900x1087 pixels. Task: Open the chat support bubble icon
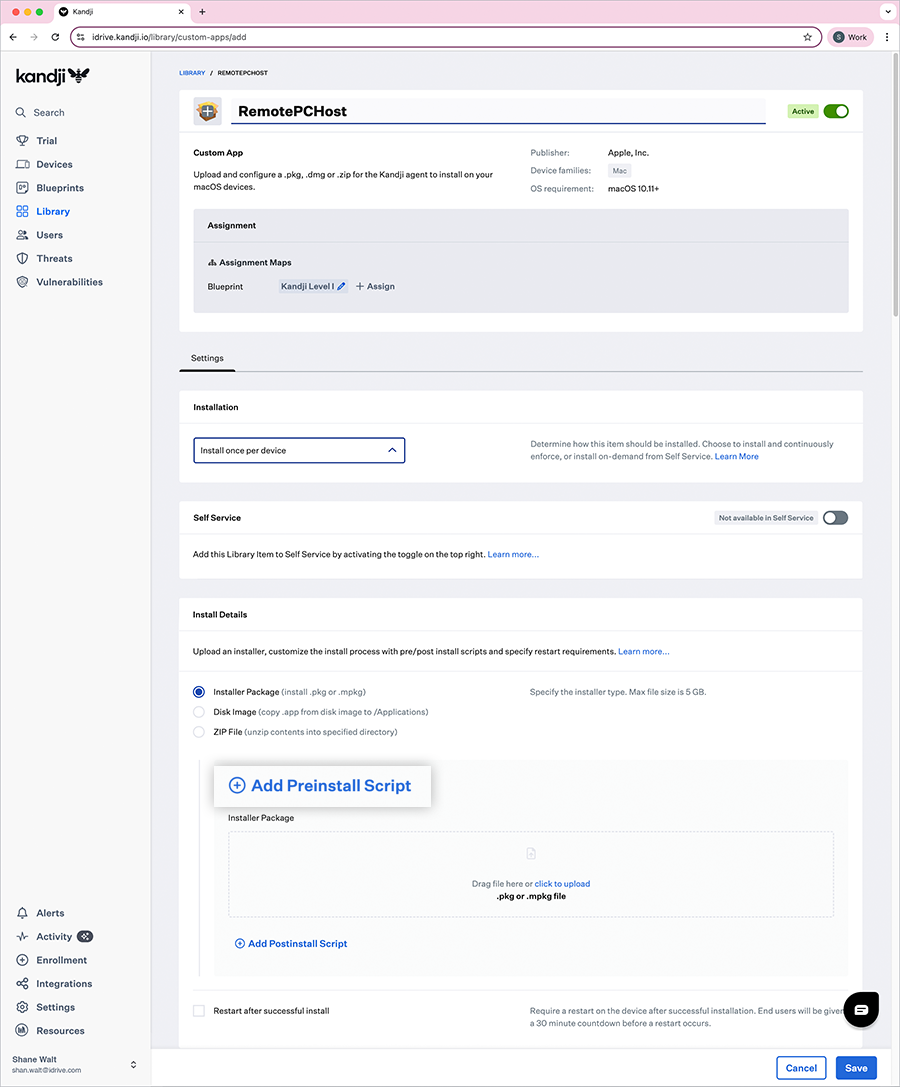tap(860, 1010)
